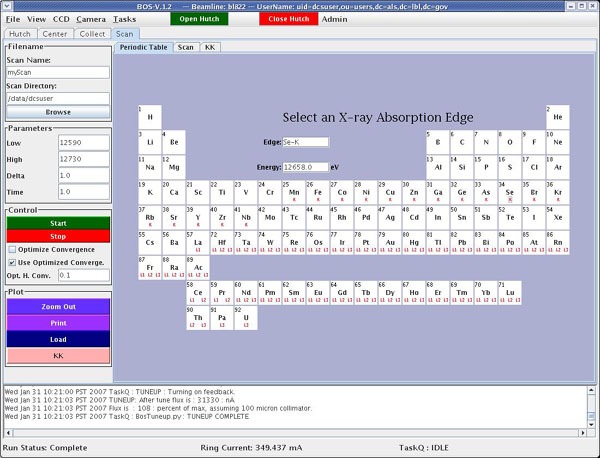The height and width of the screenshot is (458, 600).
Task: Select the Selenium (Se) element cell
Action: [509, 192]
